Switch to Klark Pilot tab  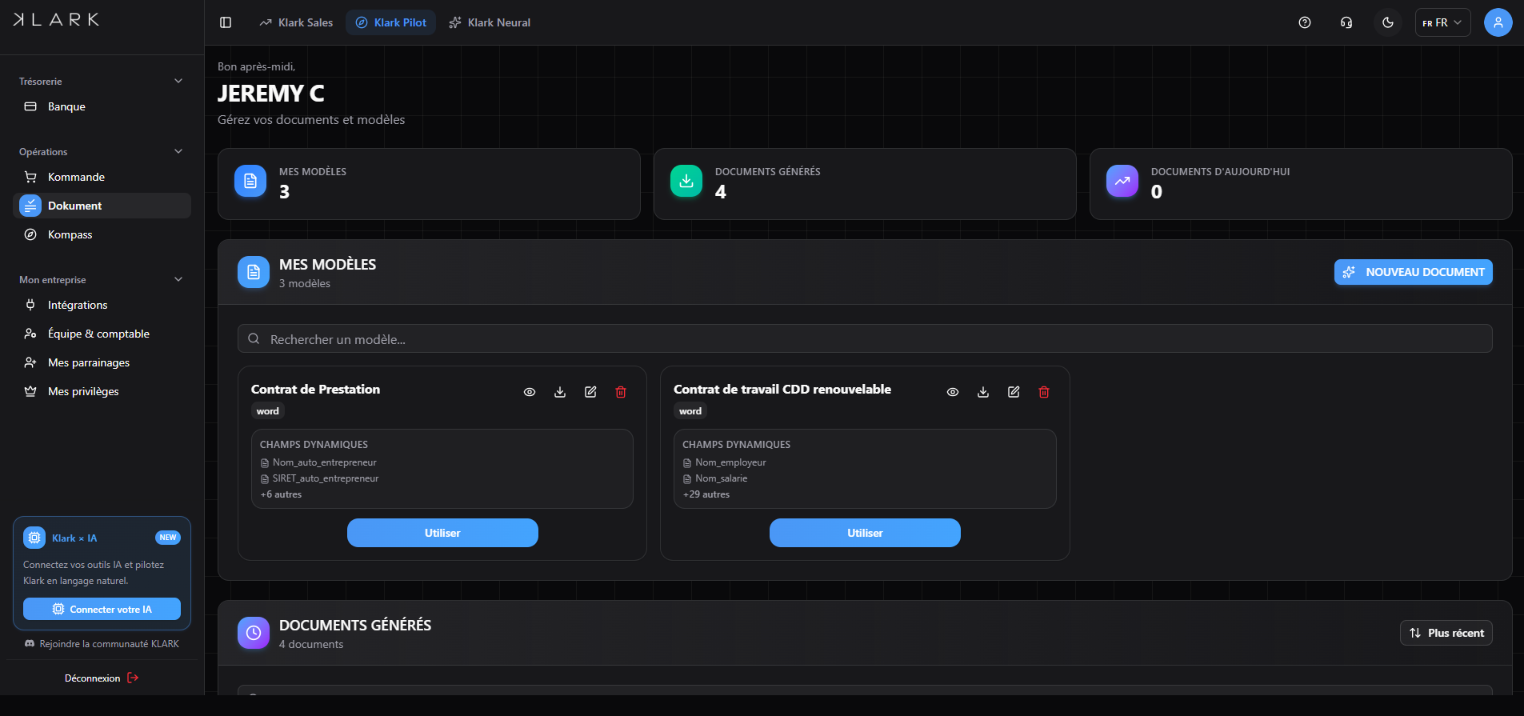click(391, 22)
